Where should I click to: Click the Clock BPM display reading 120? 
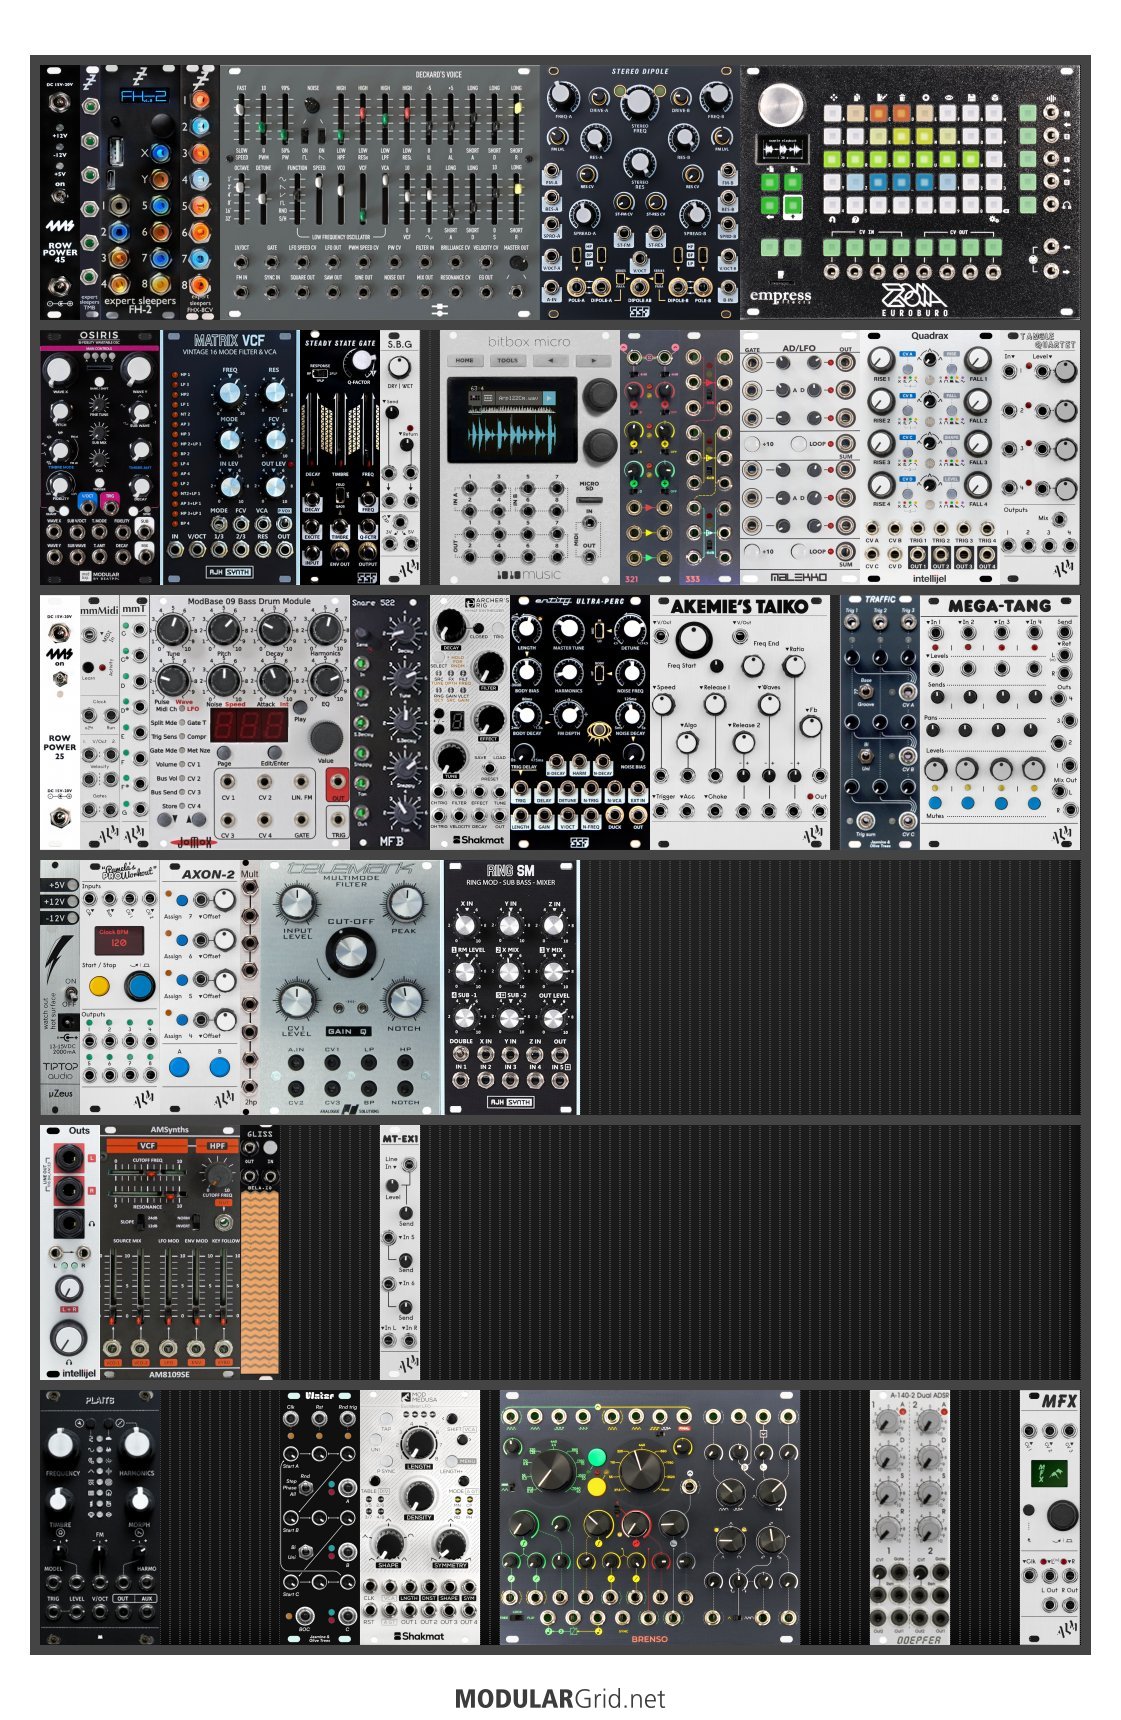click(119, 940)
